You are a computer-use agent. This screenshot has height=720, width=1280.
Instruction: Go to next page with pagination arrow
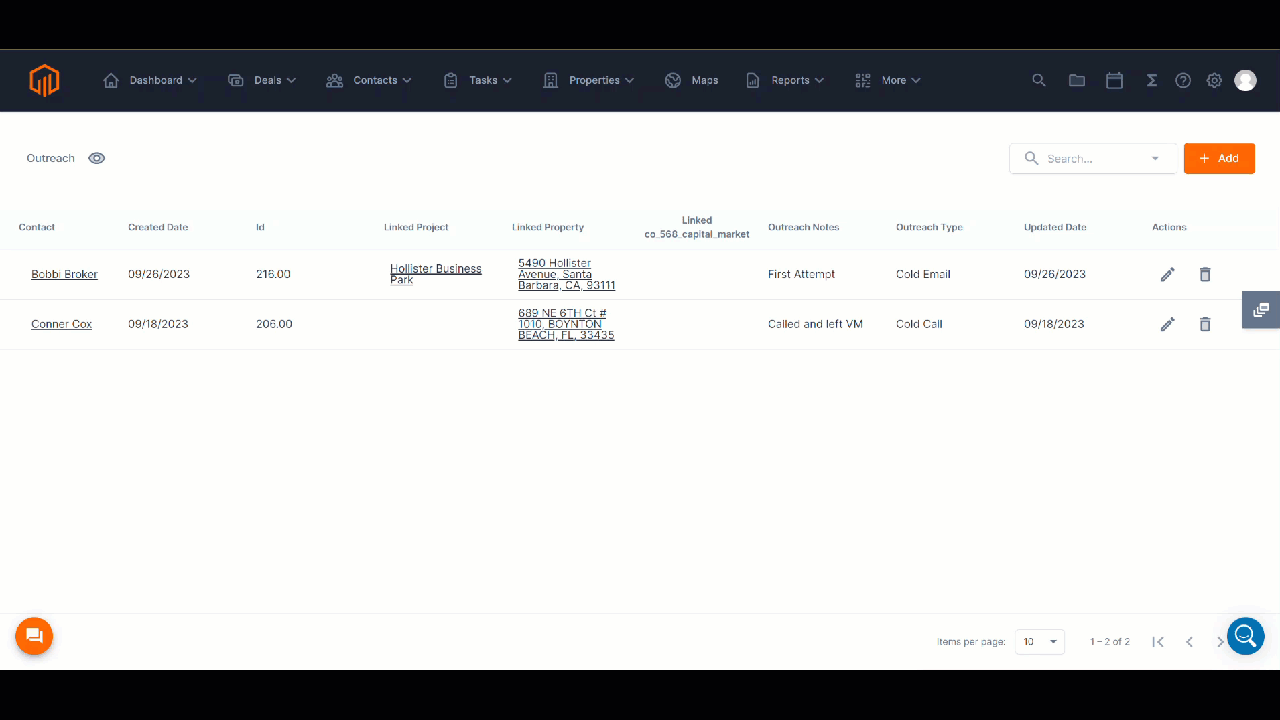click(x=1220, y=641)
